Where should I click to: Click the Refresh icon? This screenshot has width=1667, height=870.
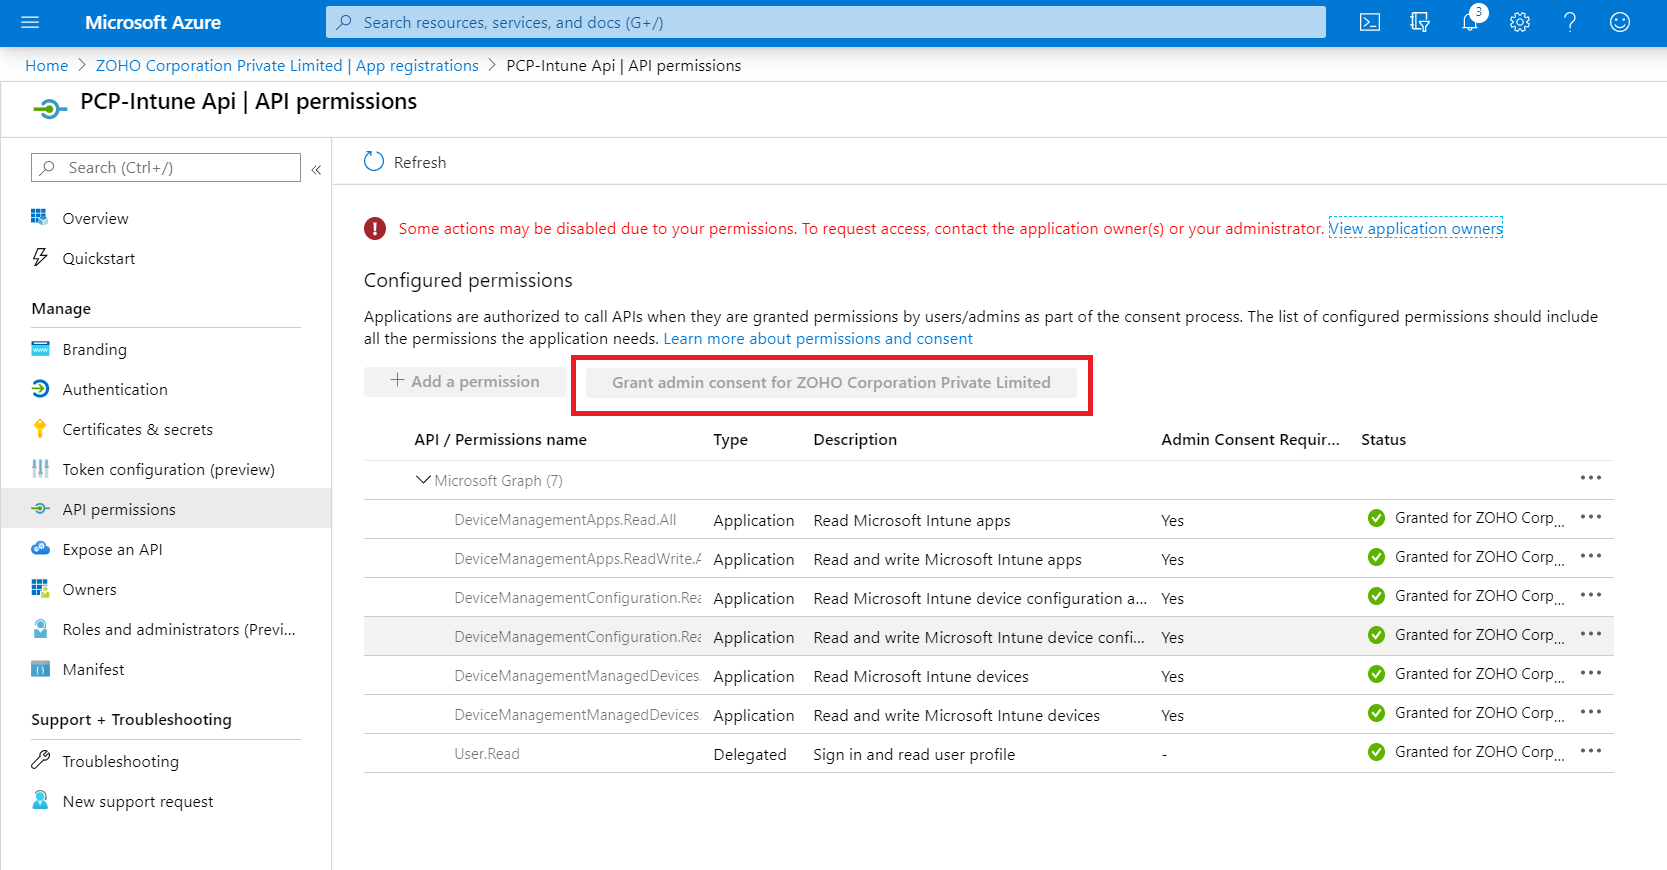[x=374, y=162]
